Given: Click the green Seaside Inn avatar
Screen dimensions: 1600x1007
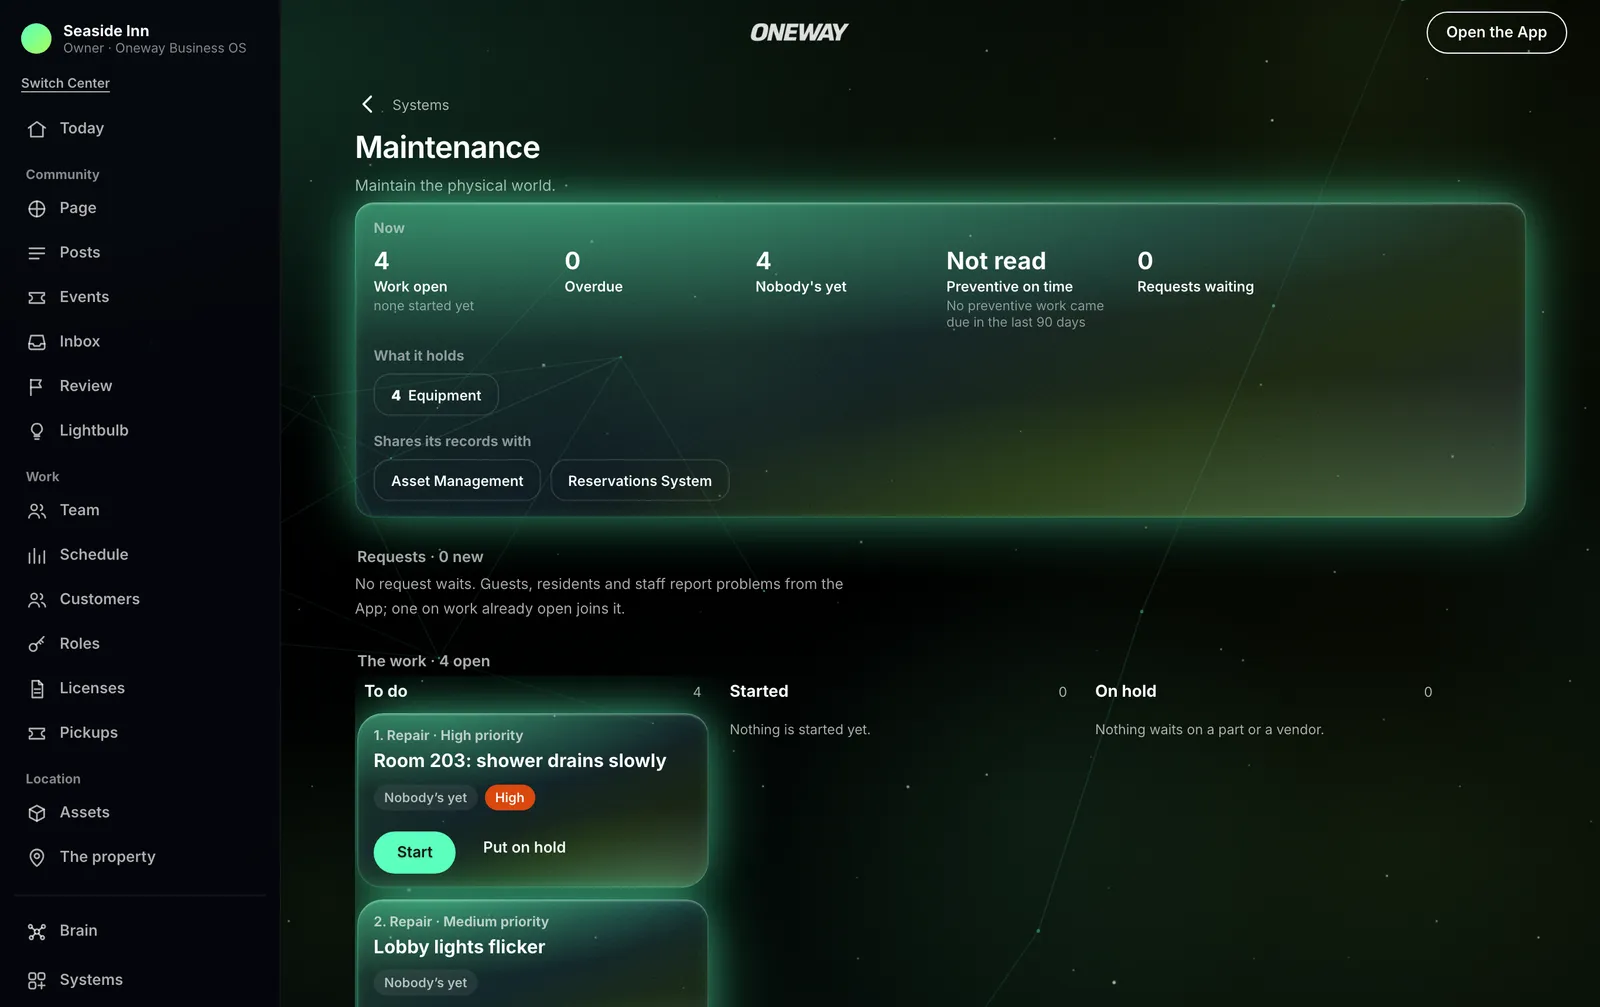Looking at the screenshot, I should pyautogui.click(x=36, y=38).
